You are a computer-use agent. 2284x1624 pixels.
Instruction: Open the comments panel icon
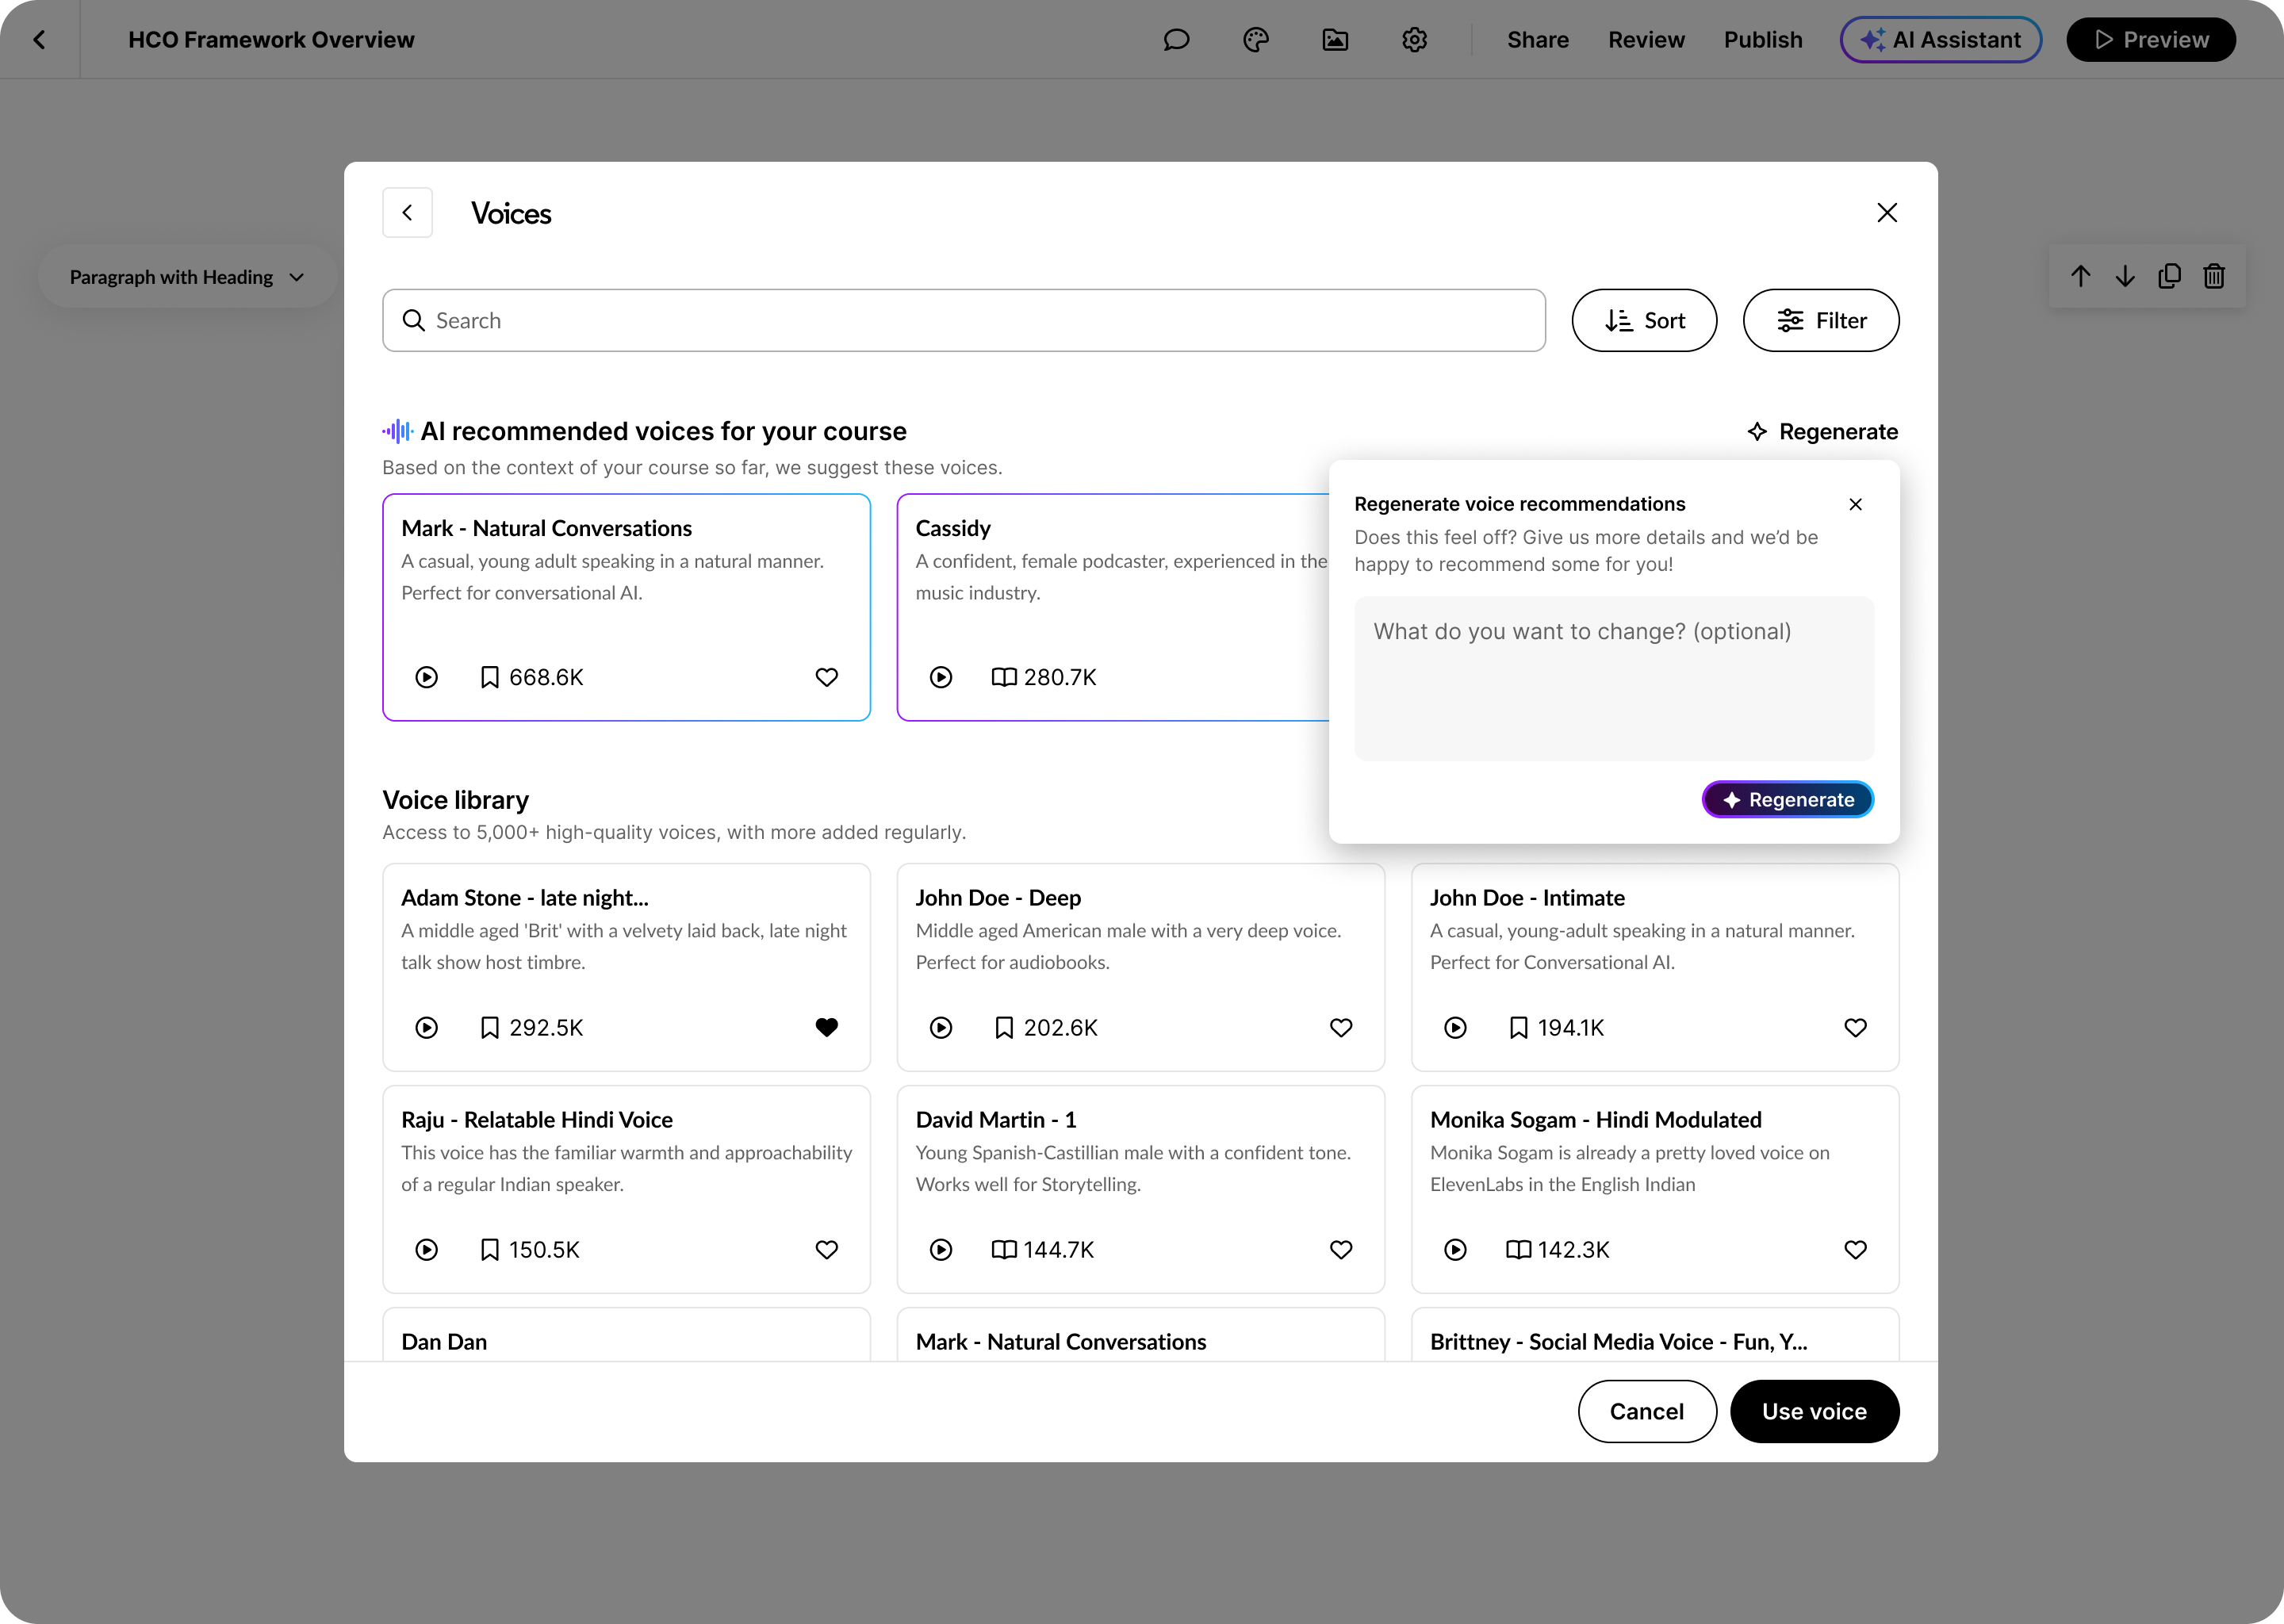[1176, 40]
